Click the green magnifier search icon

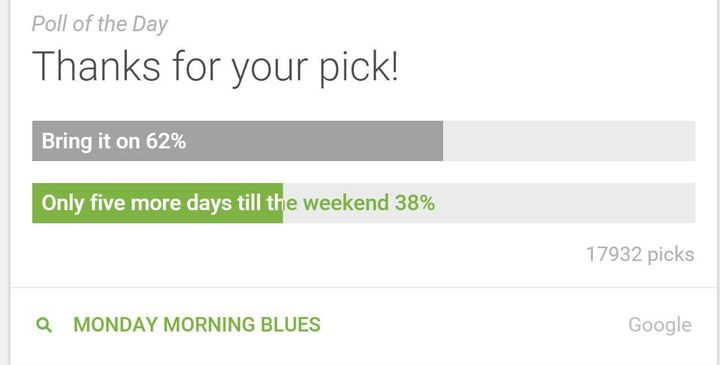[44, 325]
